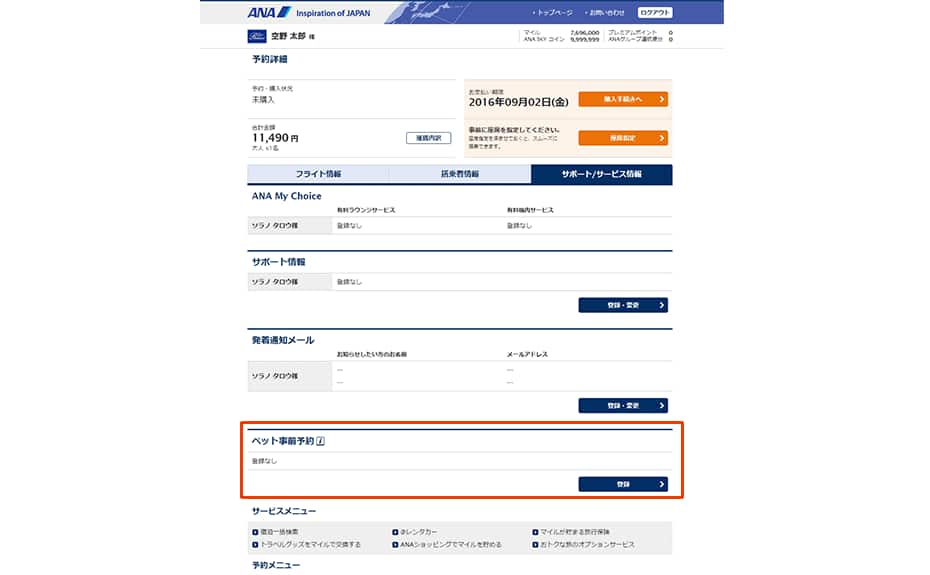Click the ANA logo in header
Image resolution: width=930 pixels, height=575 pixels.
coord(269,12)
